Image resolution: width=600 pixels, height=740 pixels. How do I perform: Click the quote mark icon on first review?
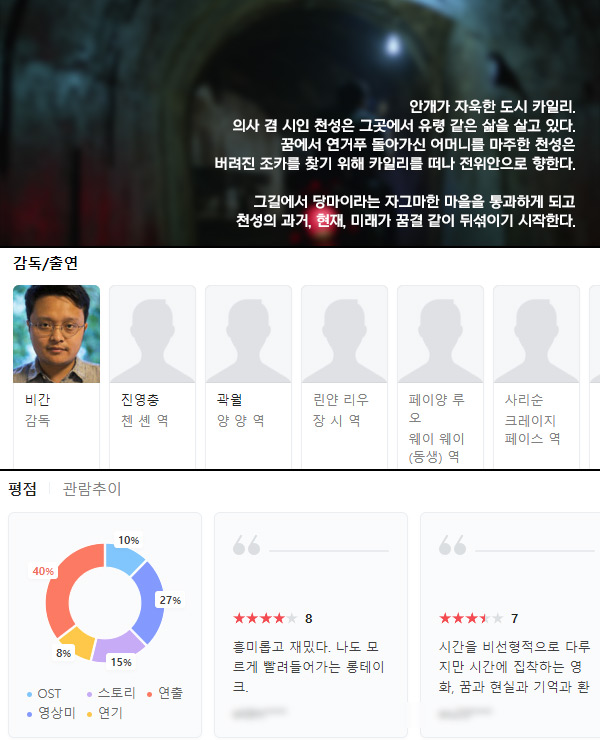pyautogui.click(x=246, y=545)
